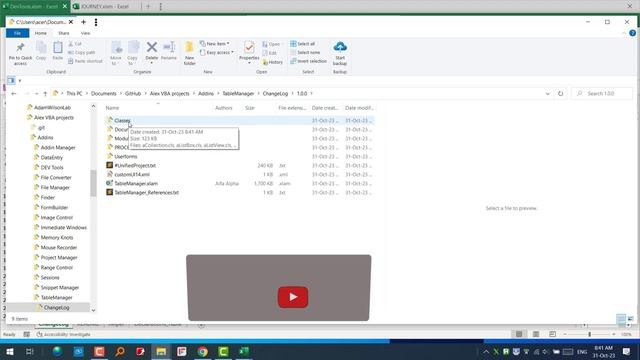Click Paste shortcut command
This screenshot has height=360, width=640.
point(85,61)
